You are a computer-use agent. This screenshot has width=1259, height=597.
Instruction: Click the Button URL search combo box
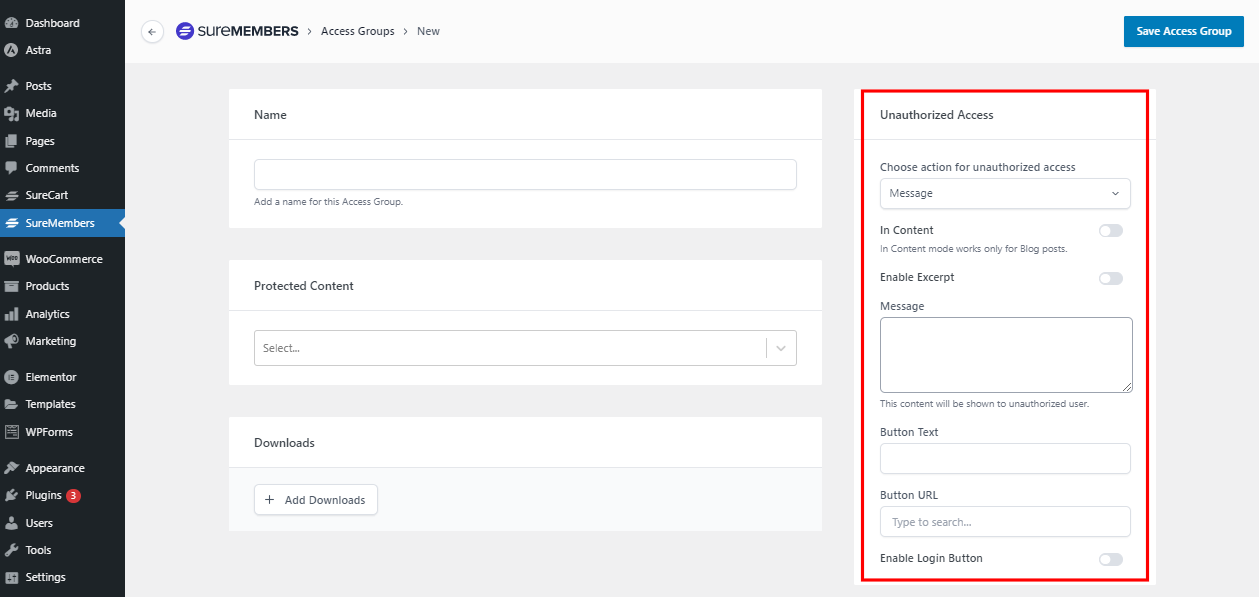tap(1004, 522)
